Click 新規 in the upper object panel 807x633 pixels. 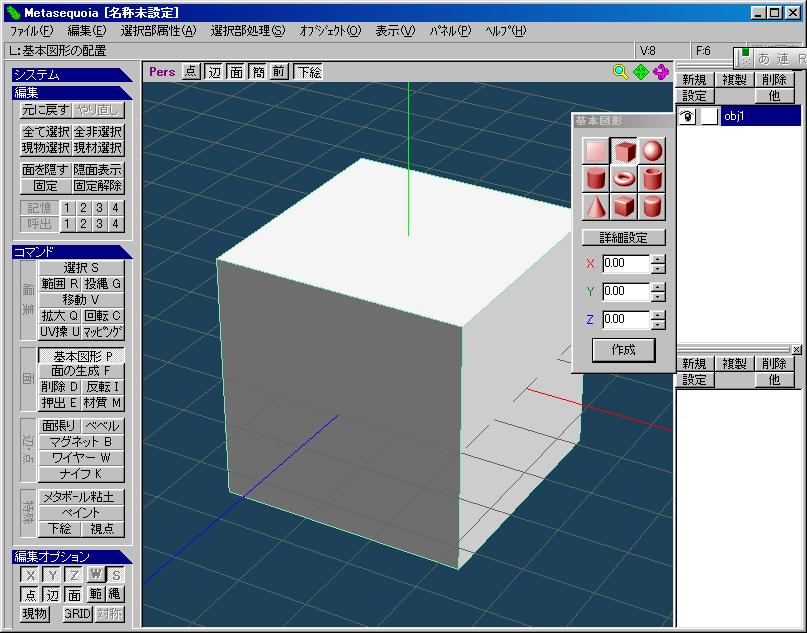click(x=694, y=80)
